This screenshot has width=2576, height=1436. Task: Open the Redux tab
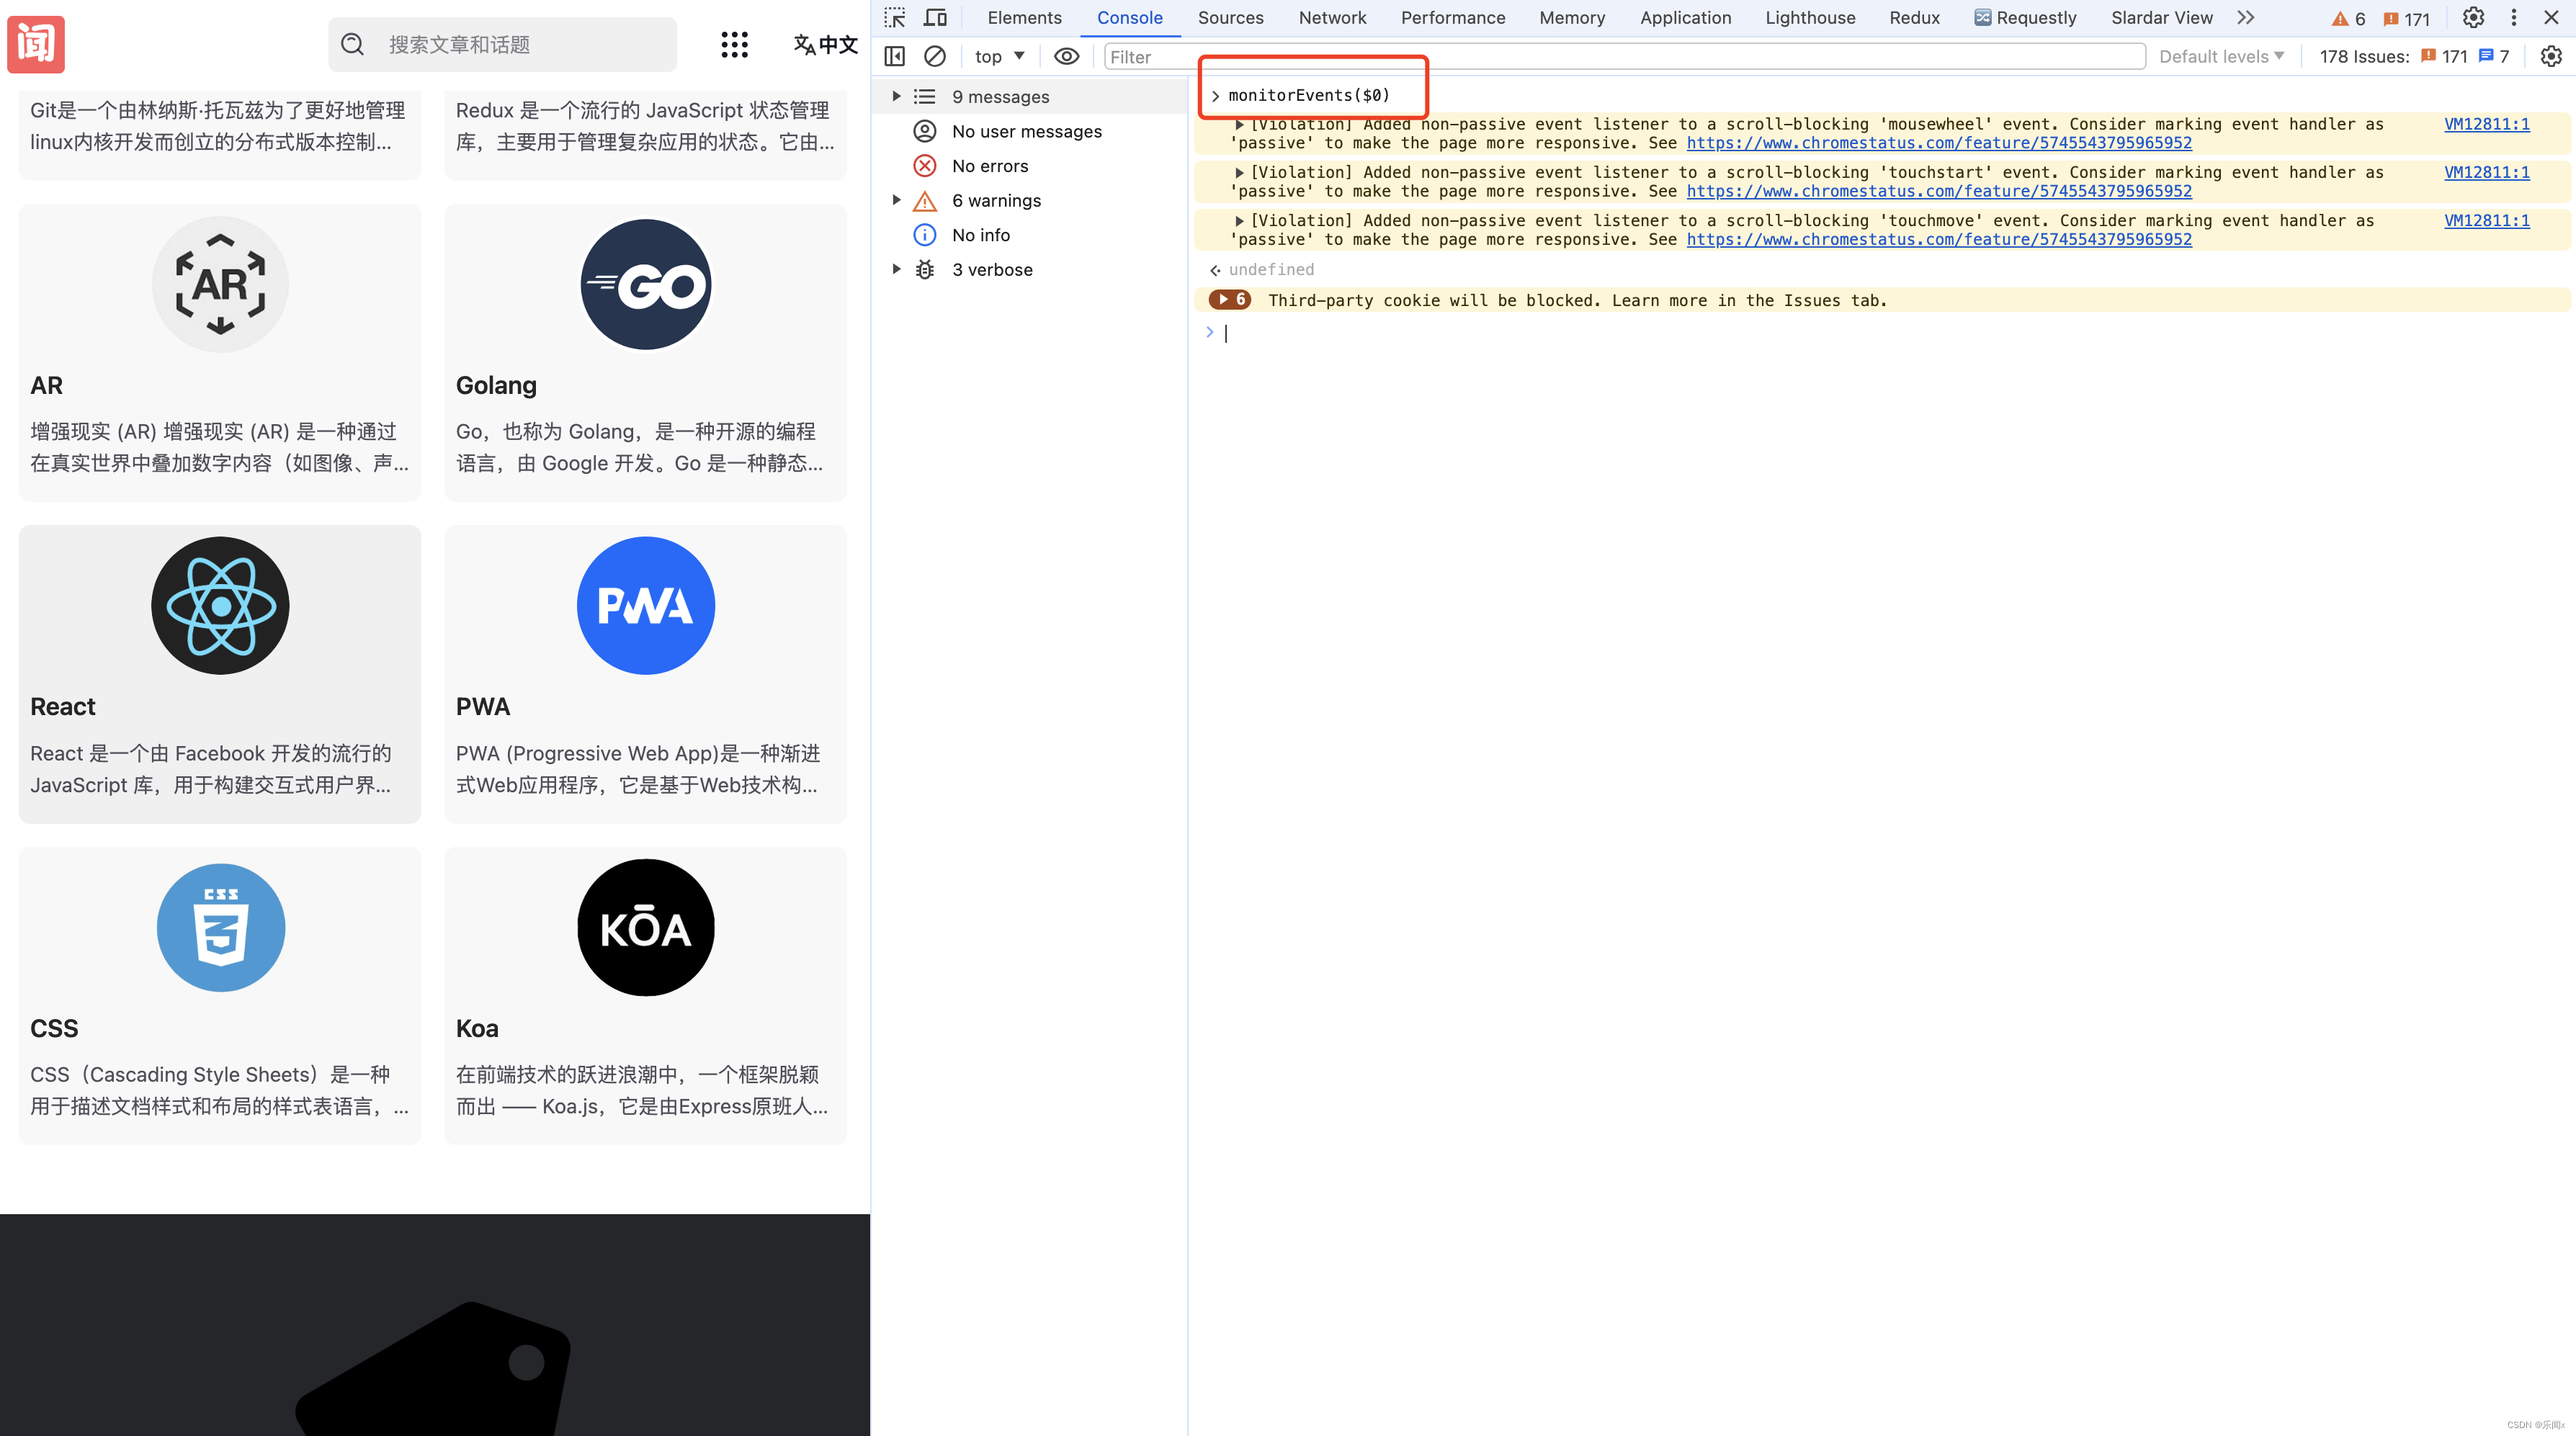pyautogui.click(x=1914, y=18)
